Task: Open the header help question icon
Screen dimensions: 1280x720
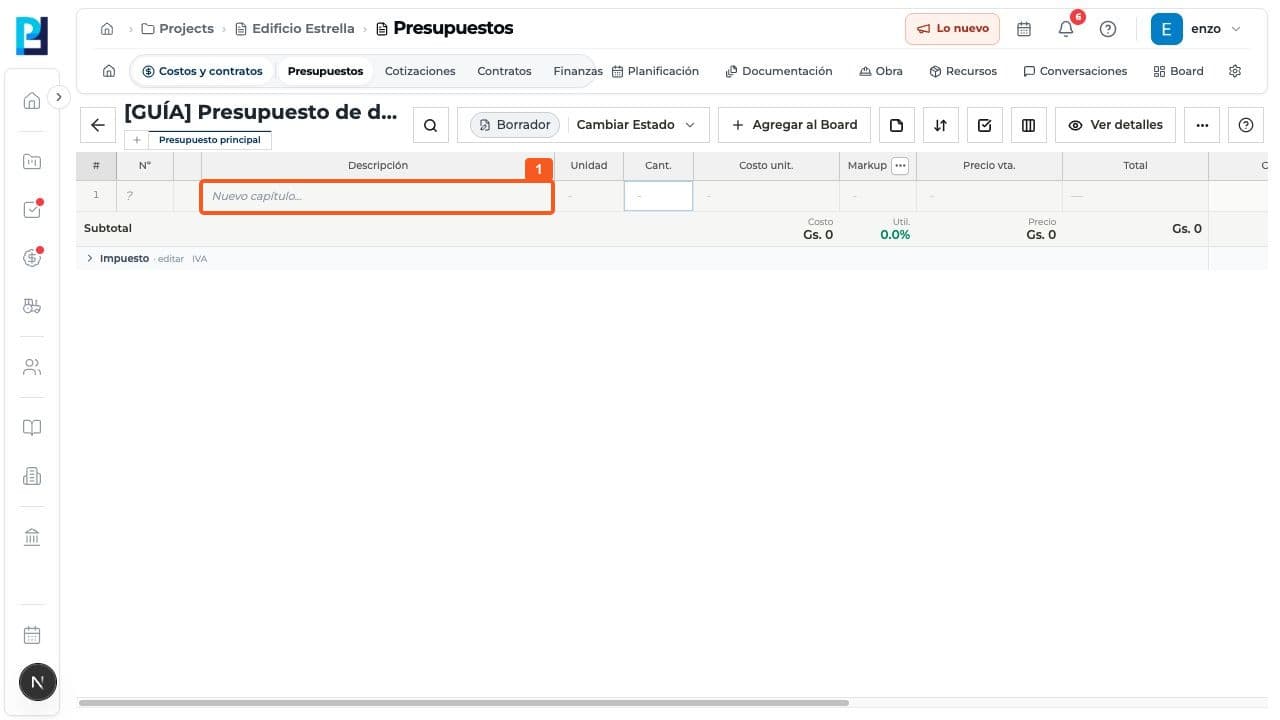Action: [x=1108, y=29]
